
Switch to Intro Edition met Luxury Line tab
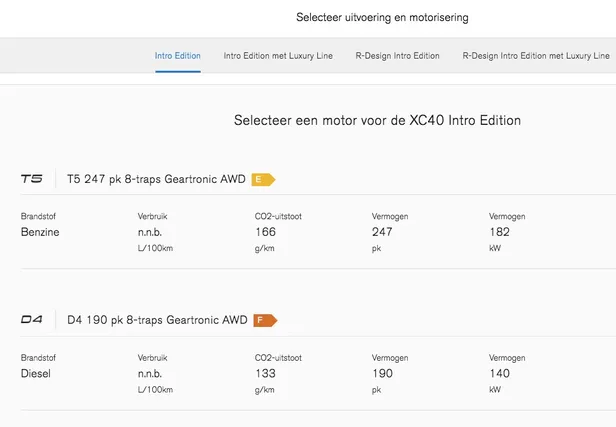[x=278, y=56]
